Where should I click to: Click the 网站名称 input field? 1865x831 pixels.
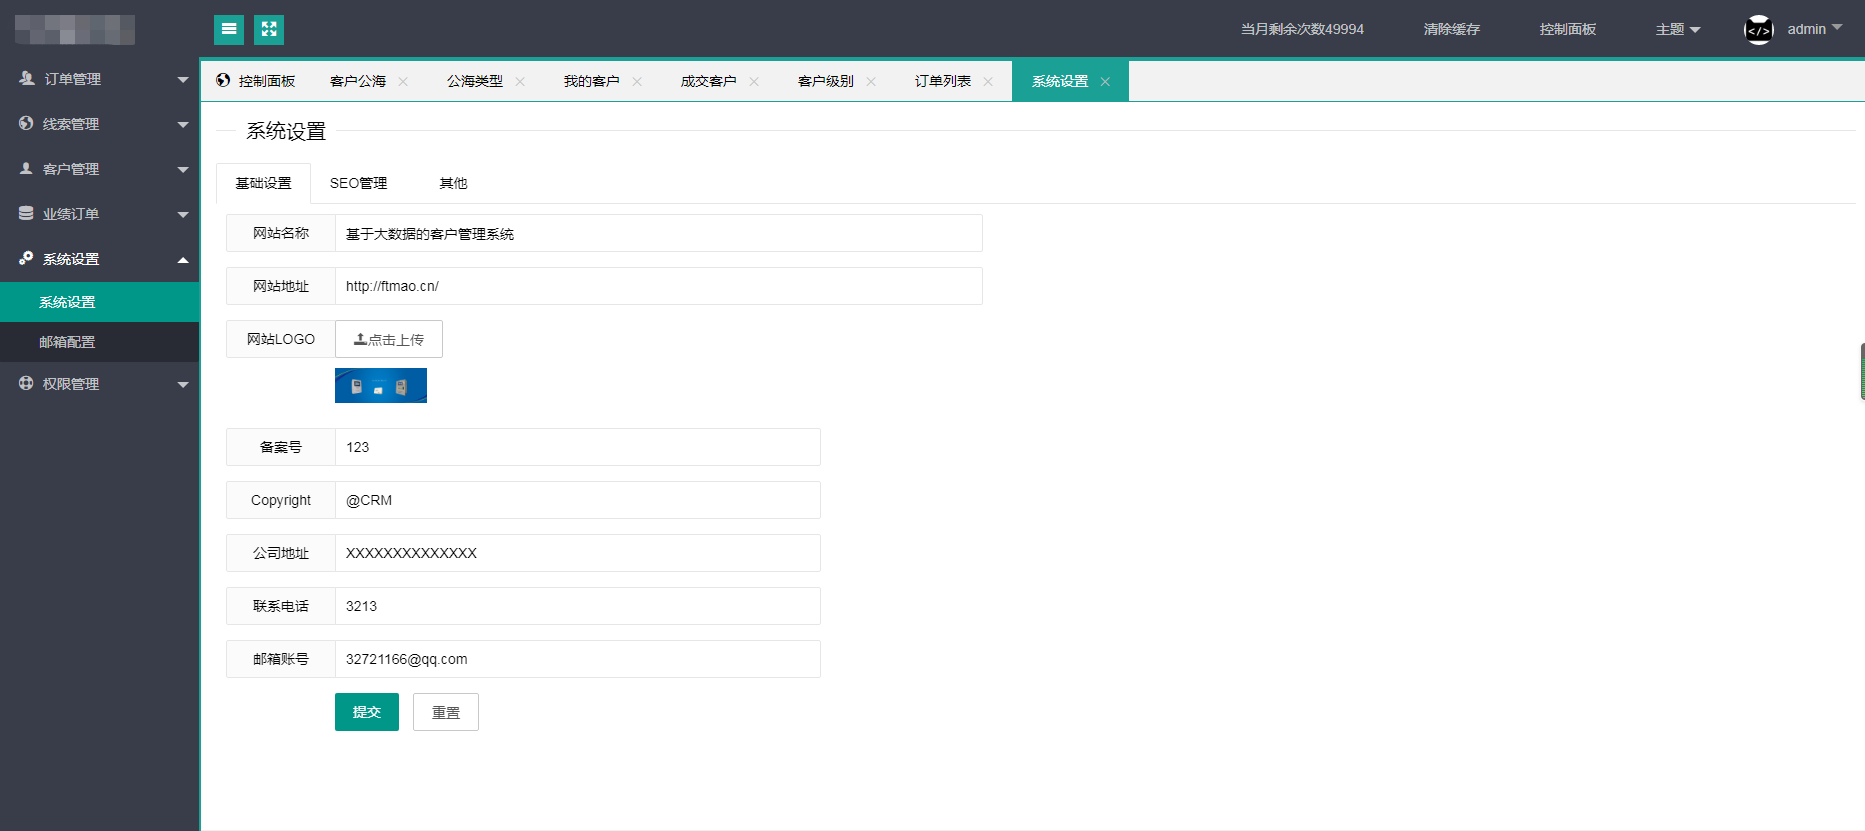[x=658, y=234]
